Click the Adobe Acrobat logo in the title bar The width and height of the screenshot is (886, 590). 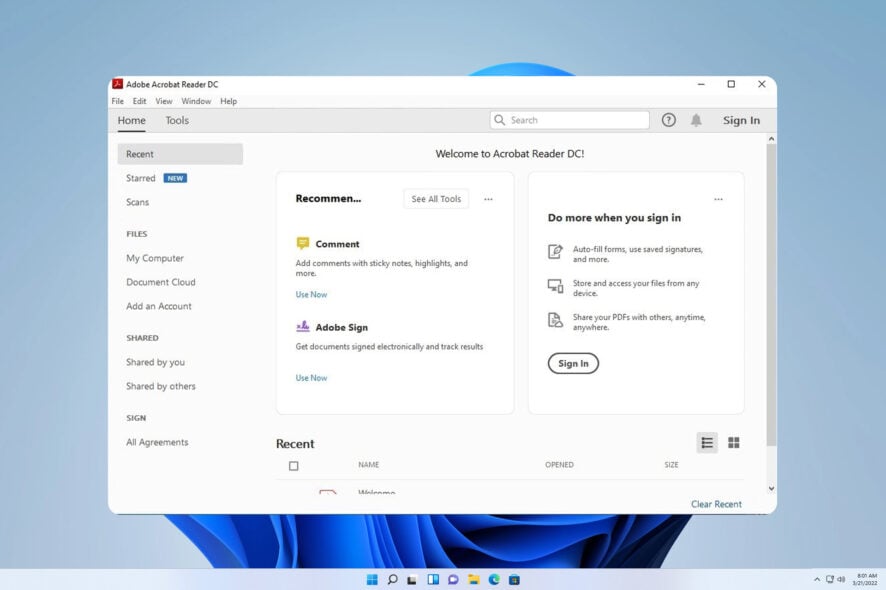pyautogui.click(x=118, y=84)
